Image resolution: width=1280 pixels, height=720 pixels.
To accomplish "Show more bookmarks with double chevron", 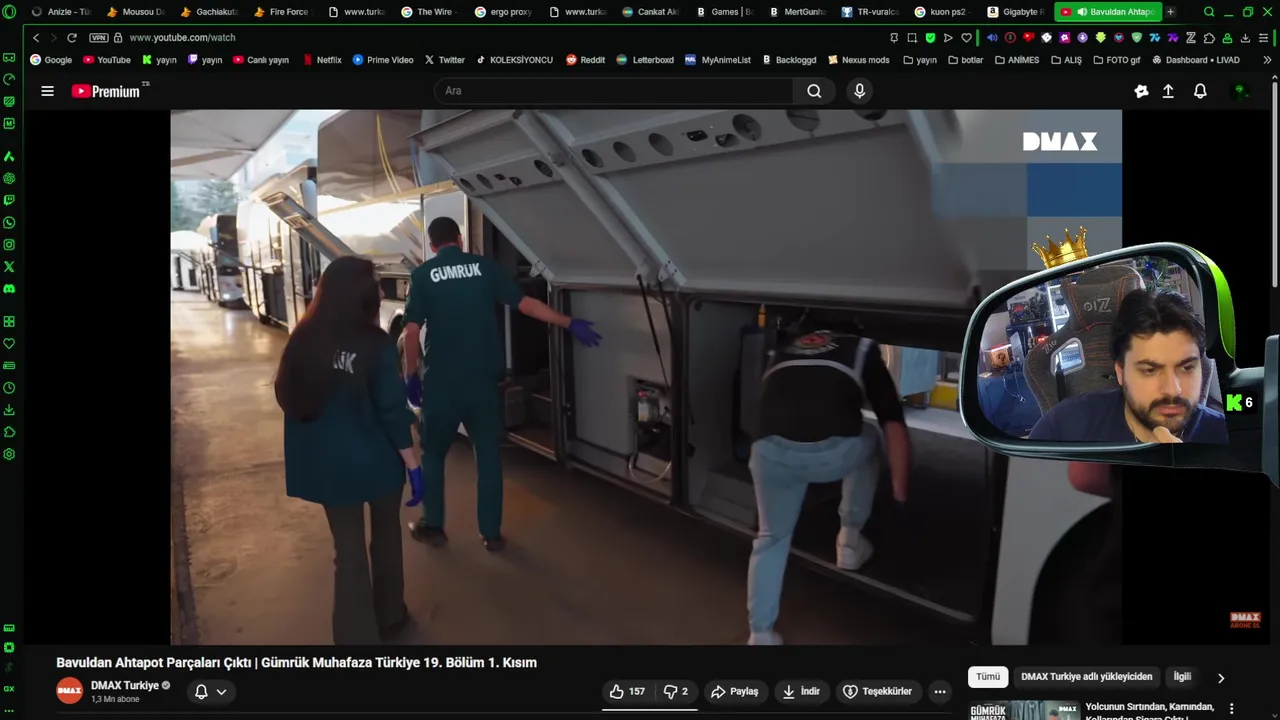I will click(x=1267, y=60).
